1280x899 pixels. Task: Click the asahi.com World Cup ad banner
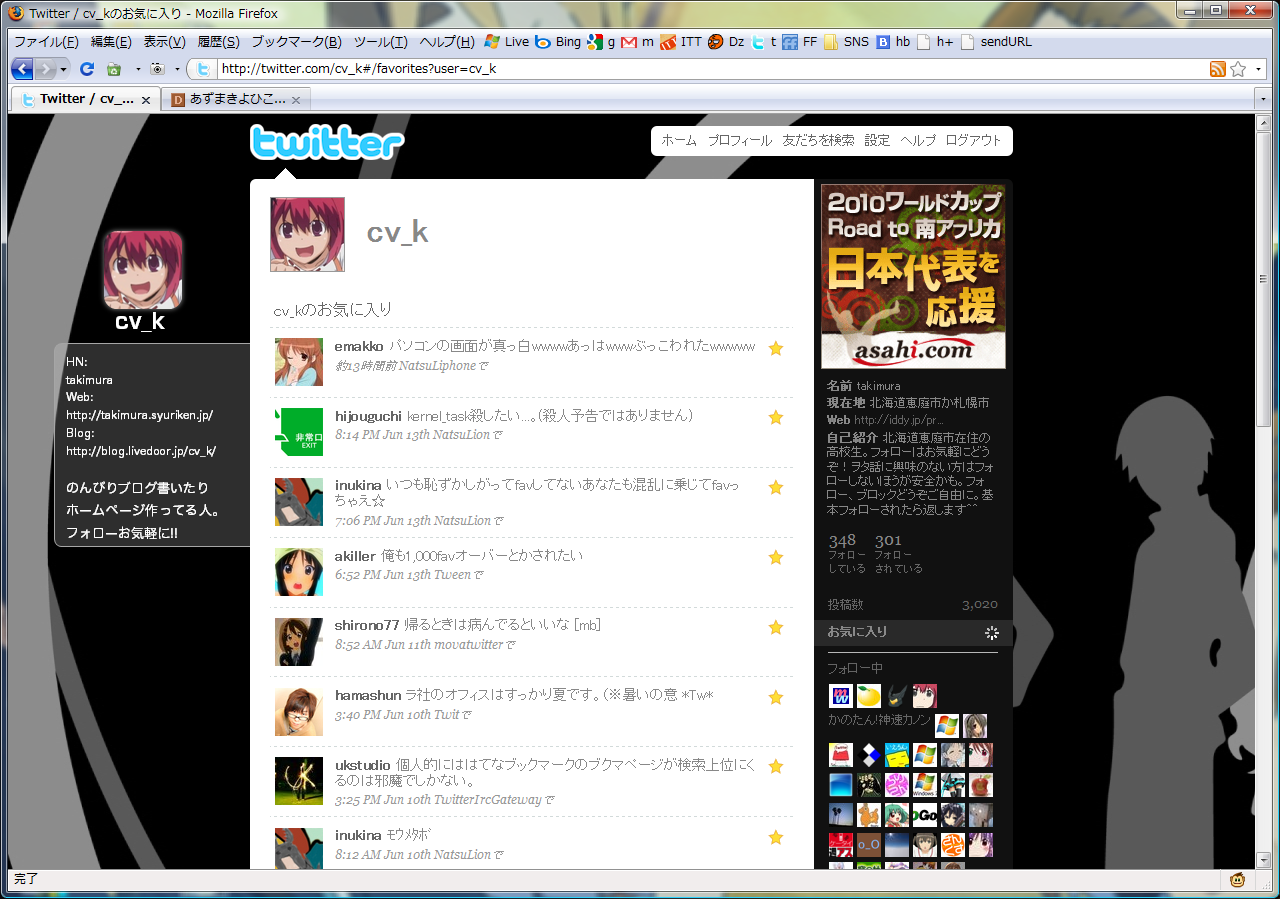913,276
